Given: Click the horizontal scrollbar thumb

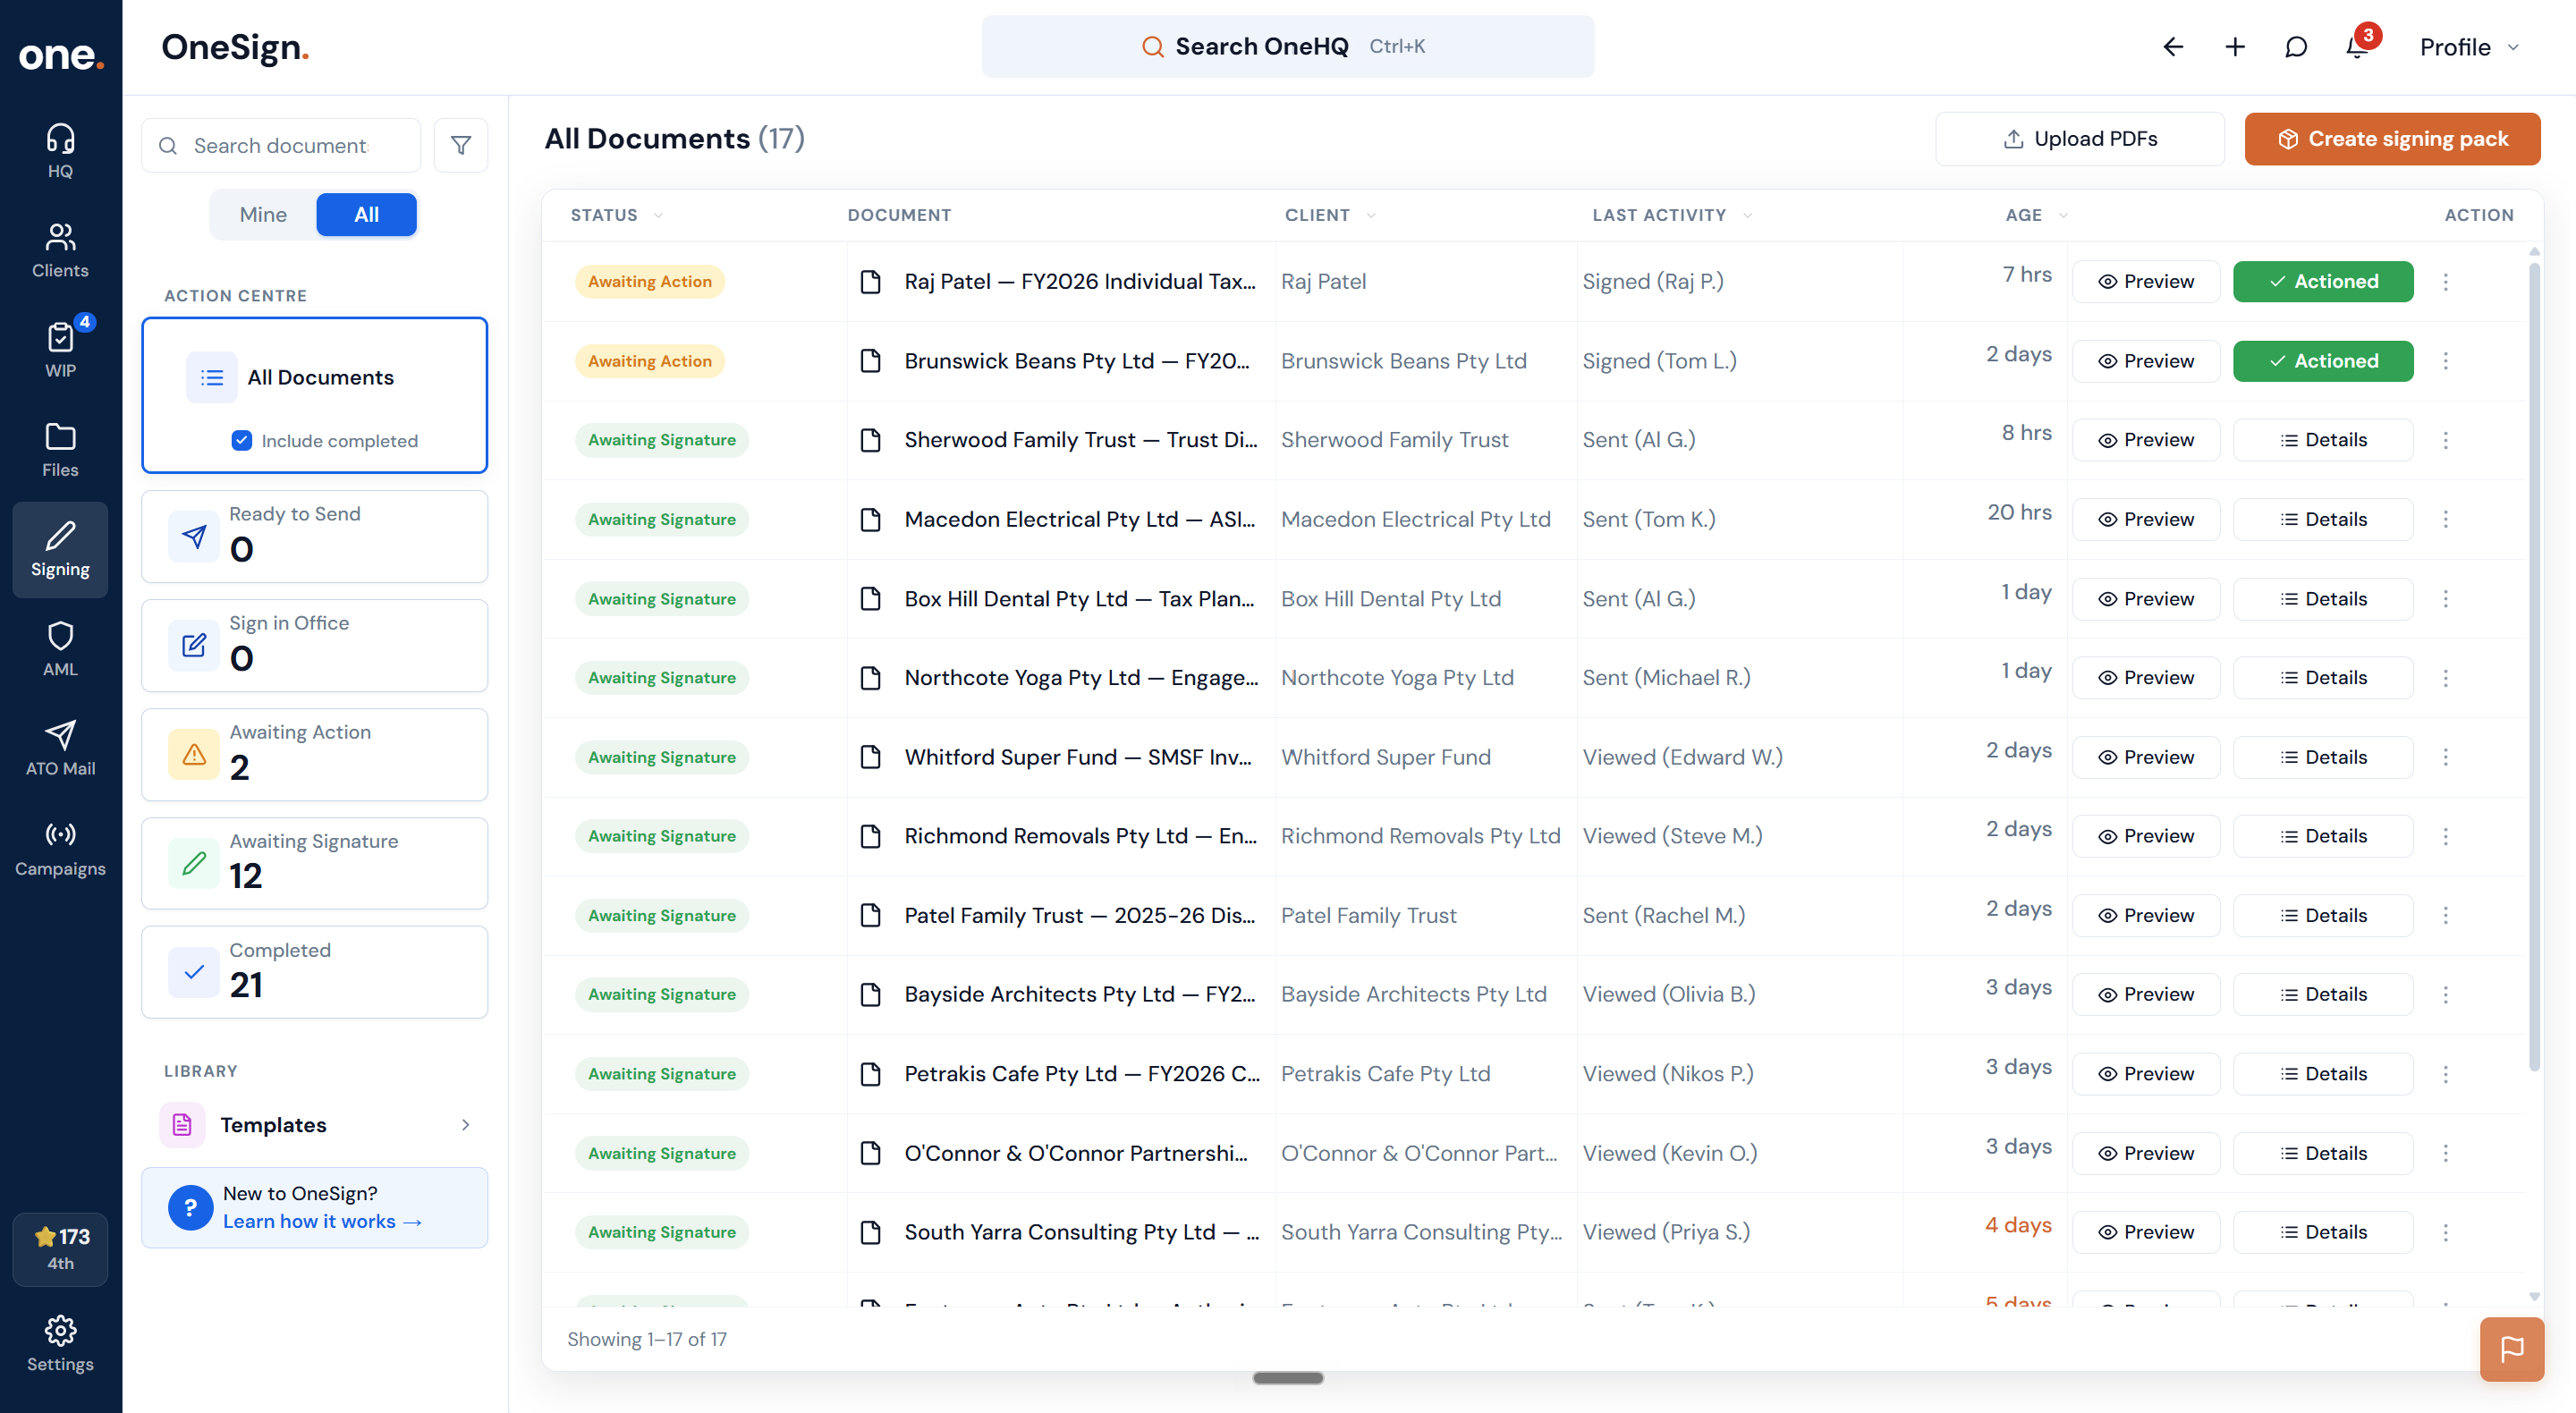Looking at the screenshot, I should click(1288, 1378).
